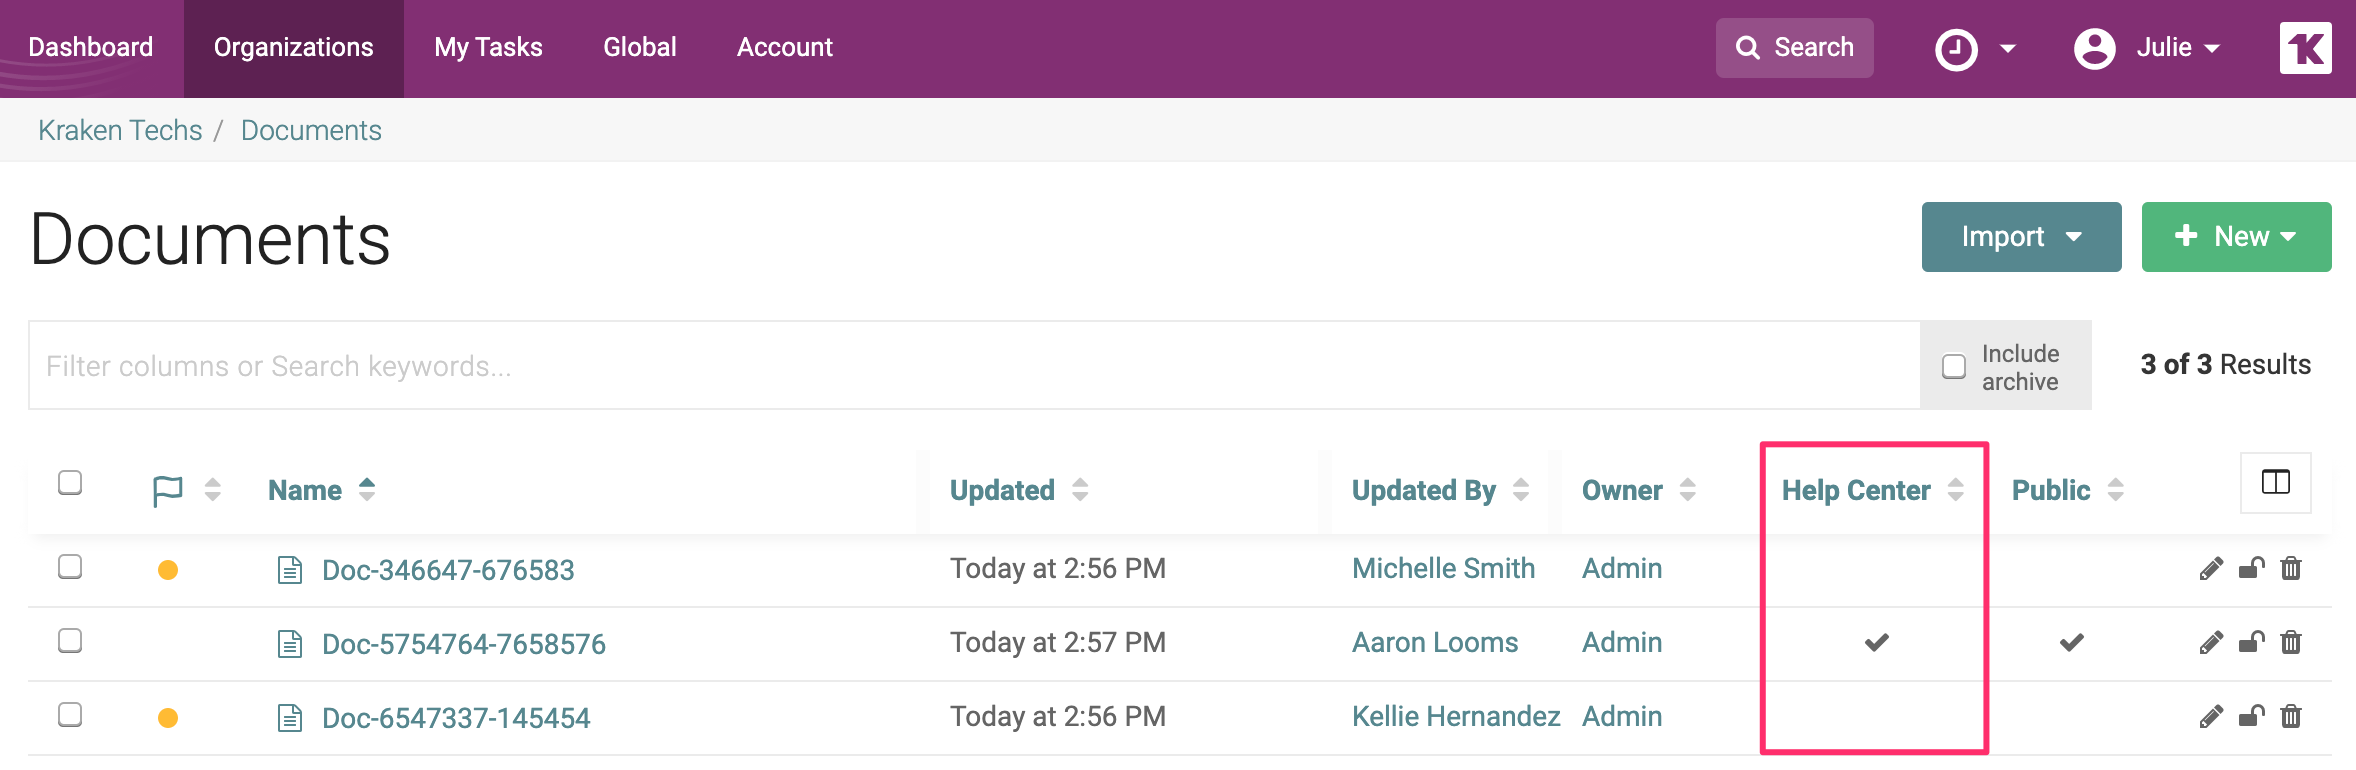Select the checkbox for Doc-5754764-7658576
2356x770 pixels.
tap(70, 641)
